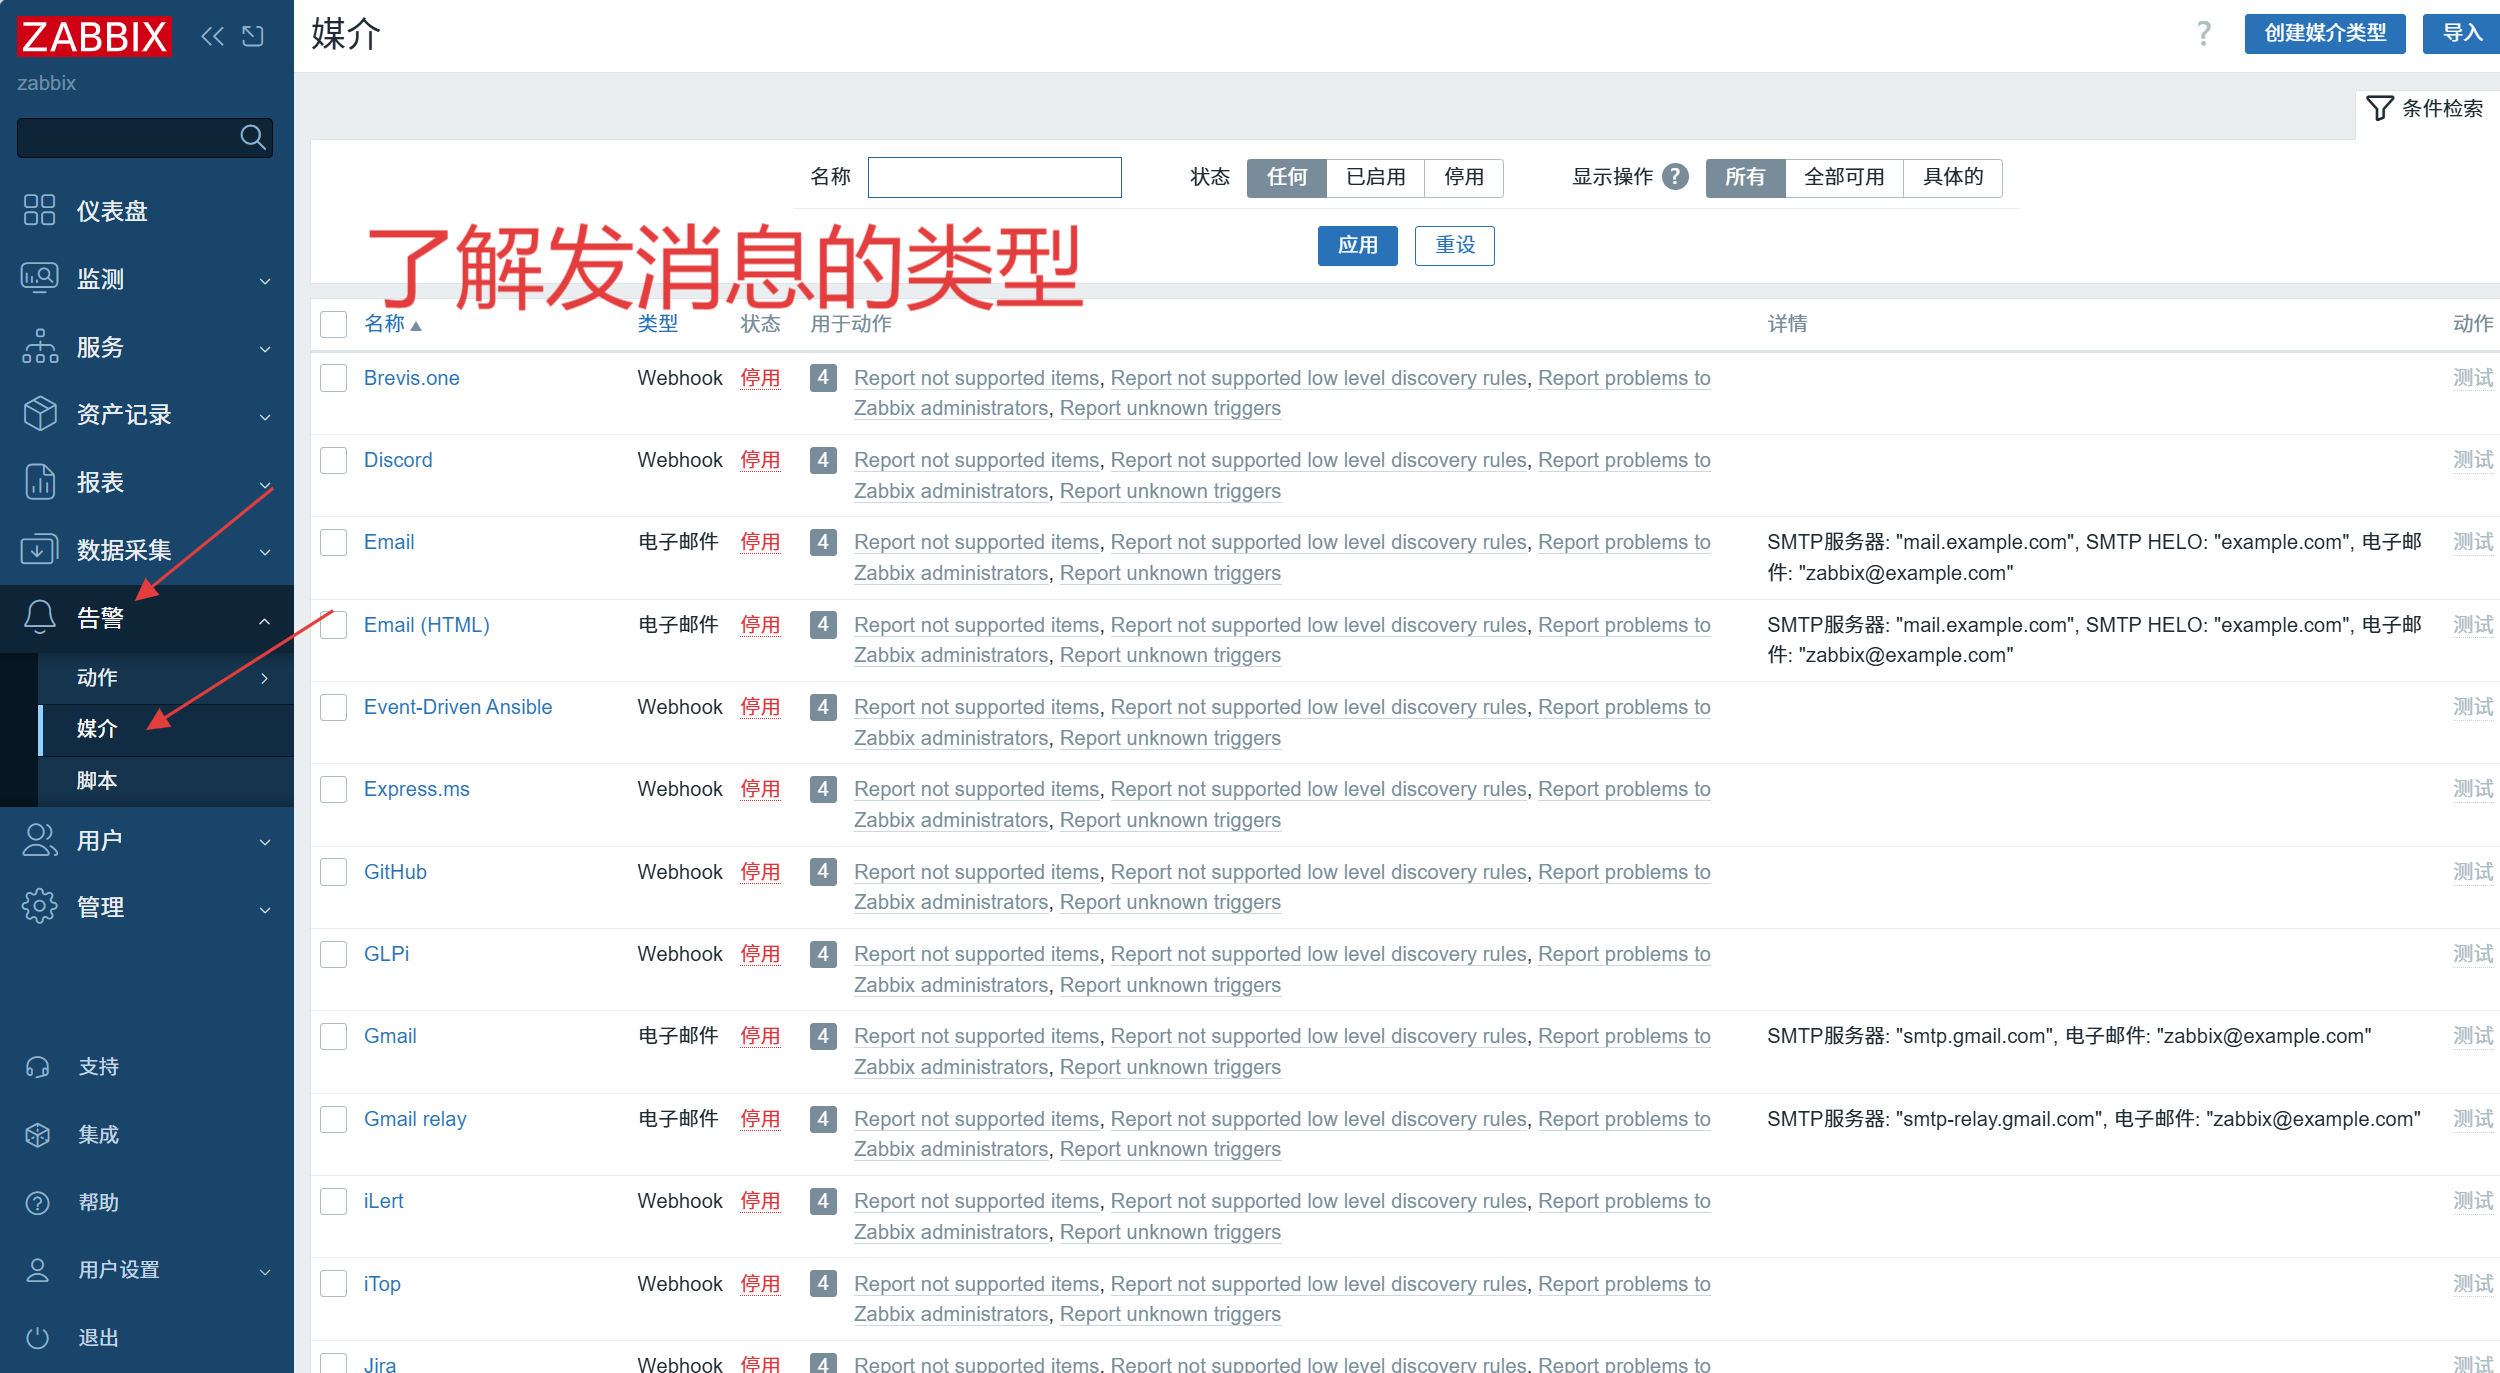Screen dimensions: 2500x1373
Task: Select status filter 已启用
Action: point(1375,177)
